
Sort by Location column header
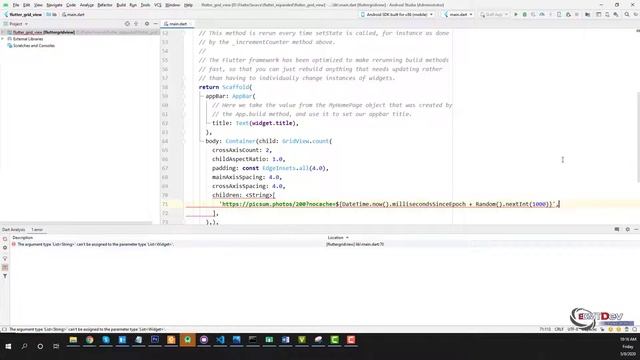click(338, 237)
